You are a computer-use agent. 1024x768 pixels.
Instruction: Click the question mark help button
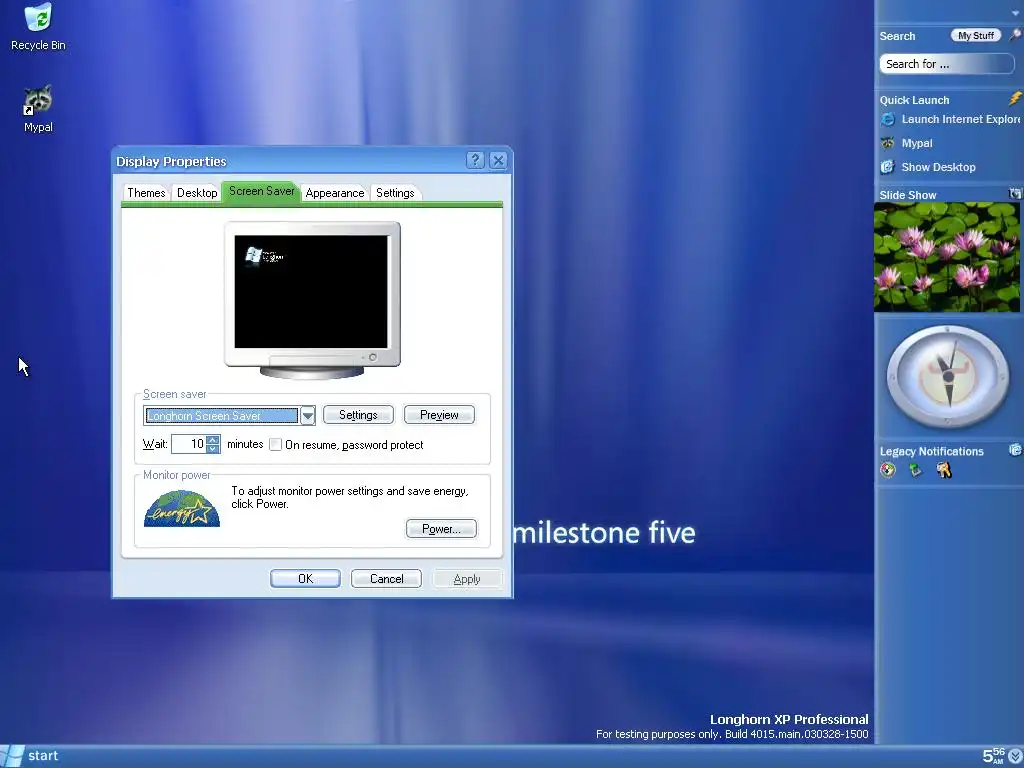click(475, 160)
